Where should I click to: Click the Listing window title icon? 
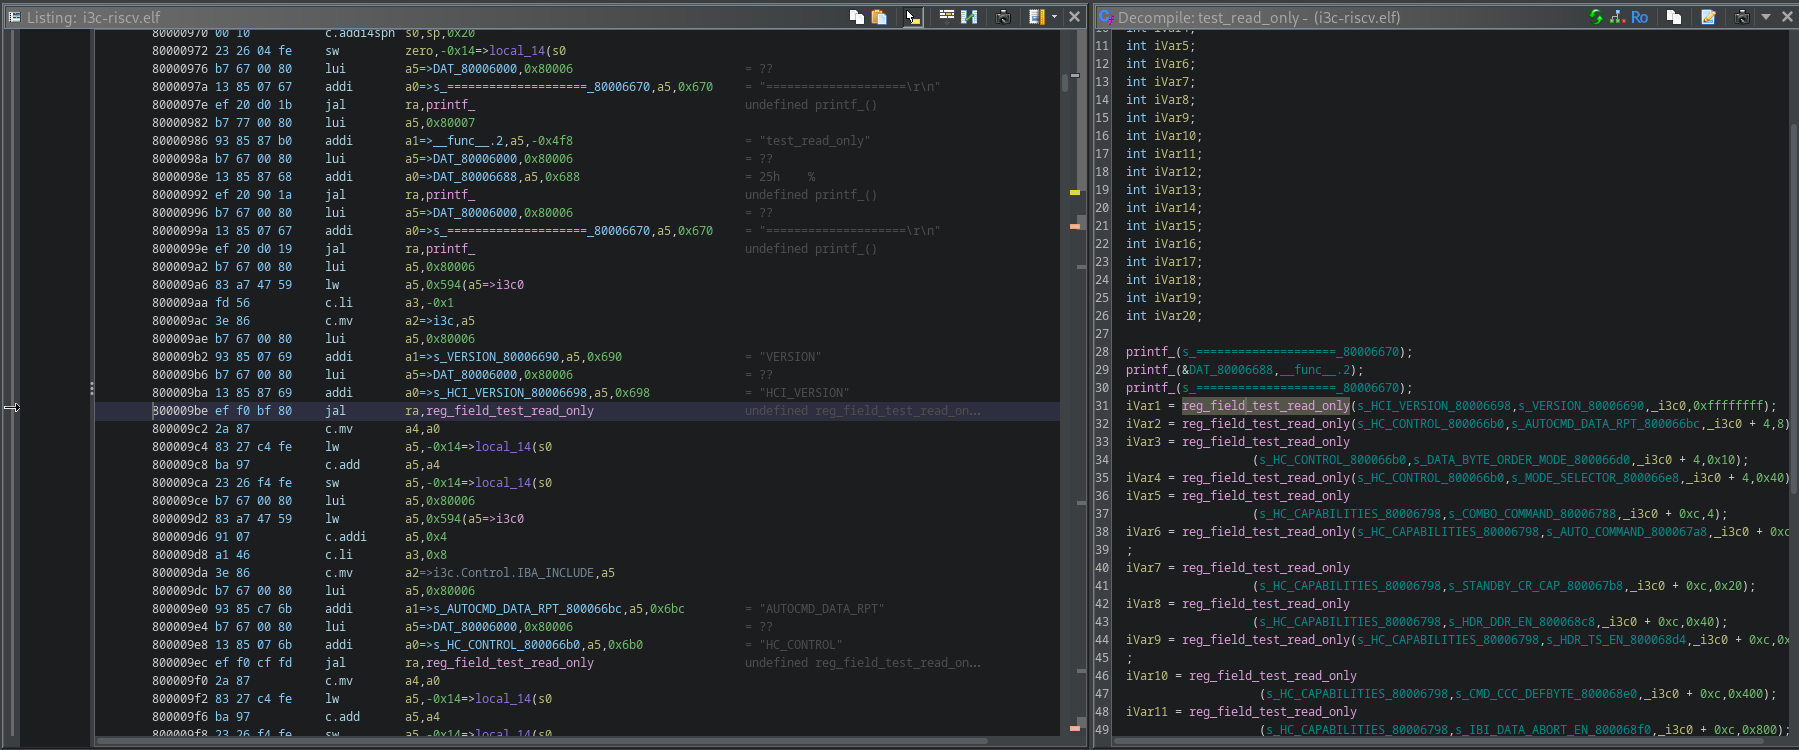14,17
